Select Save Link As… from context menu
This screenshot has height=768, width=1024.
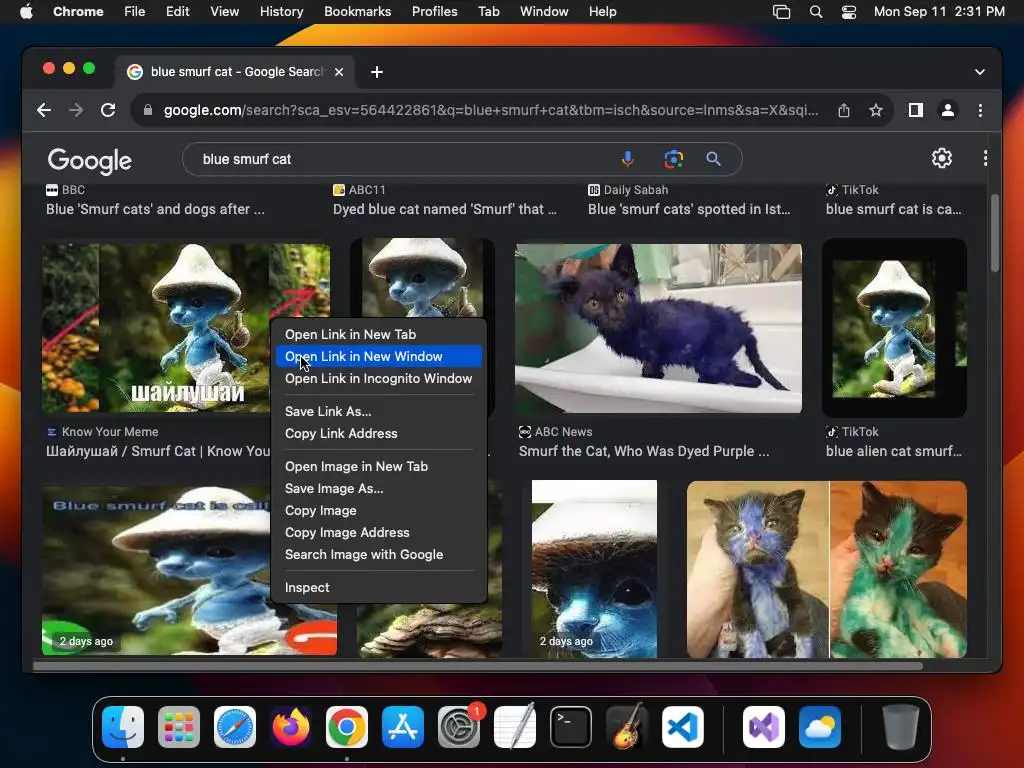(x=379, y=411)
